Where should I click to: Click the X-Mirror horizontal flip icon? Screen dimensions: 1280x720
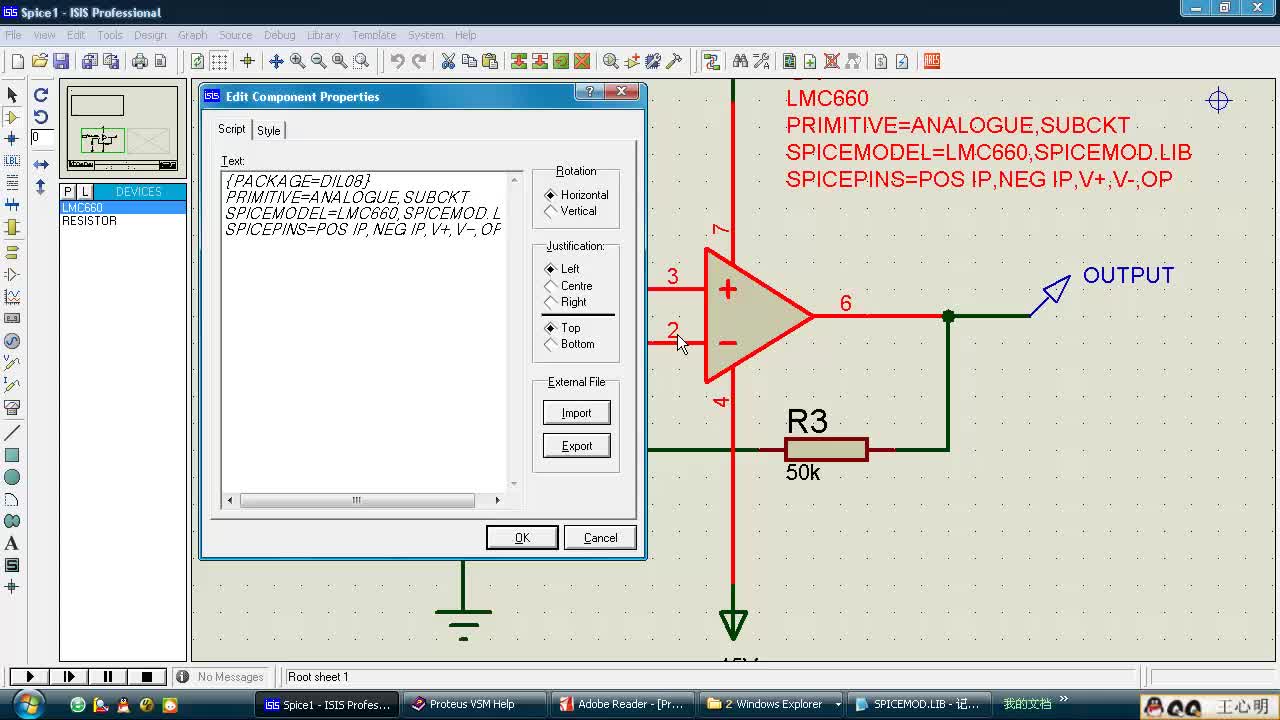[41, 164]
